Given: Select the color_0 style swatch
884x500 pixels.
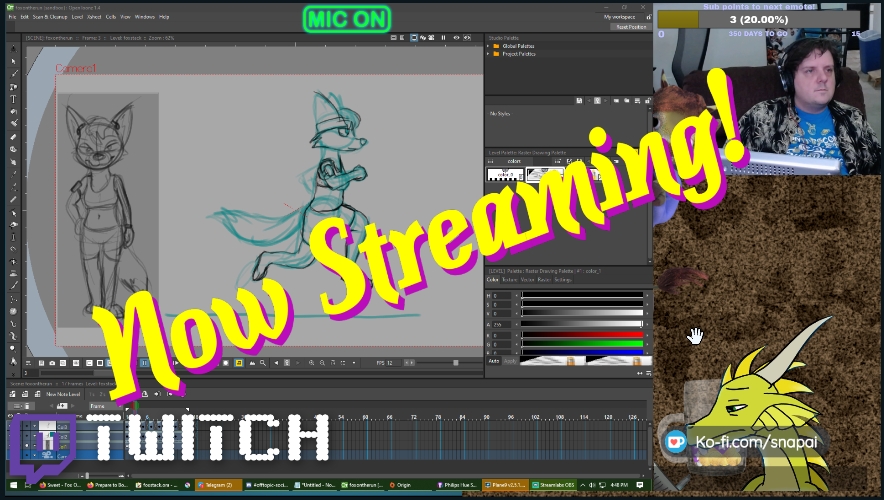Looking at the screenshot, I should point(505,175).
